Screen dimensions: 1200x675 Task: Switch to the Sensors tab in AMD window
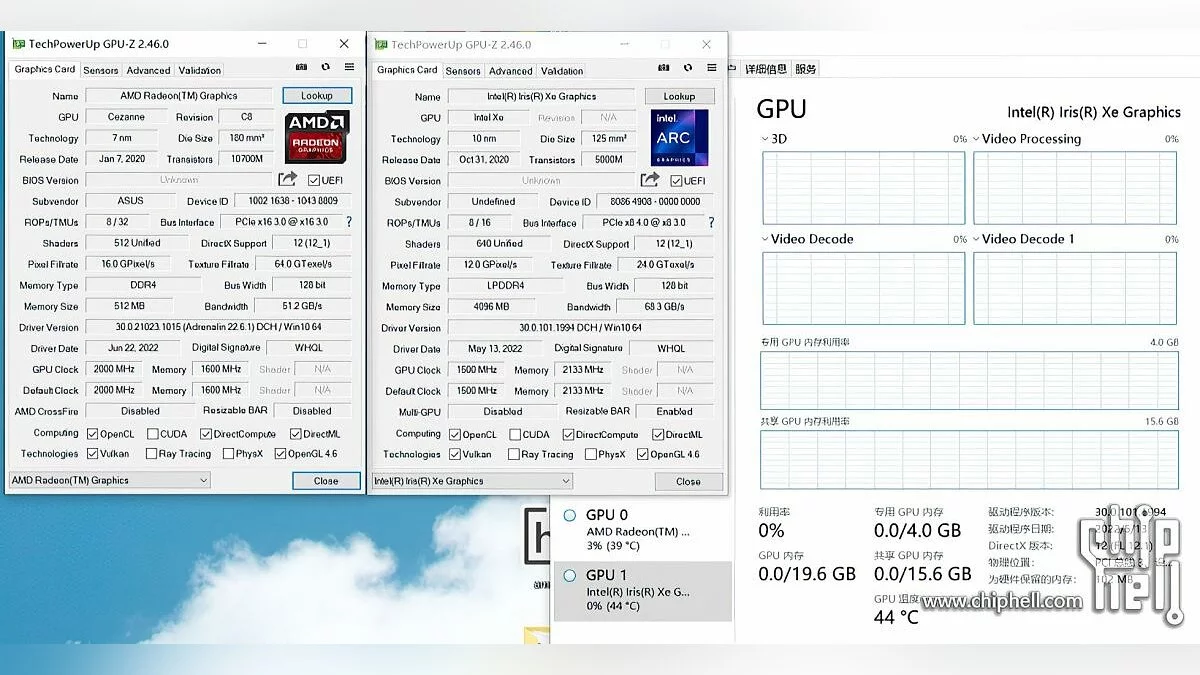(x=101, y=70)
